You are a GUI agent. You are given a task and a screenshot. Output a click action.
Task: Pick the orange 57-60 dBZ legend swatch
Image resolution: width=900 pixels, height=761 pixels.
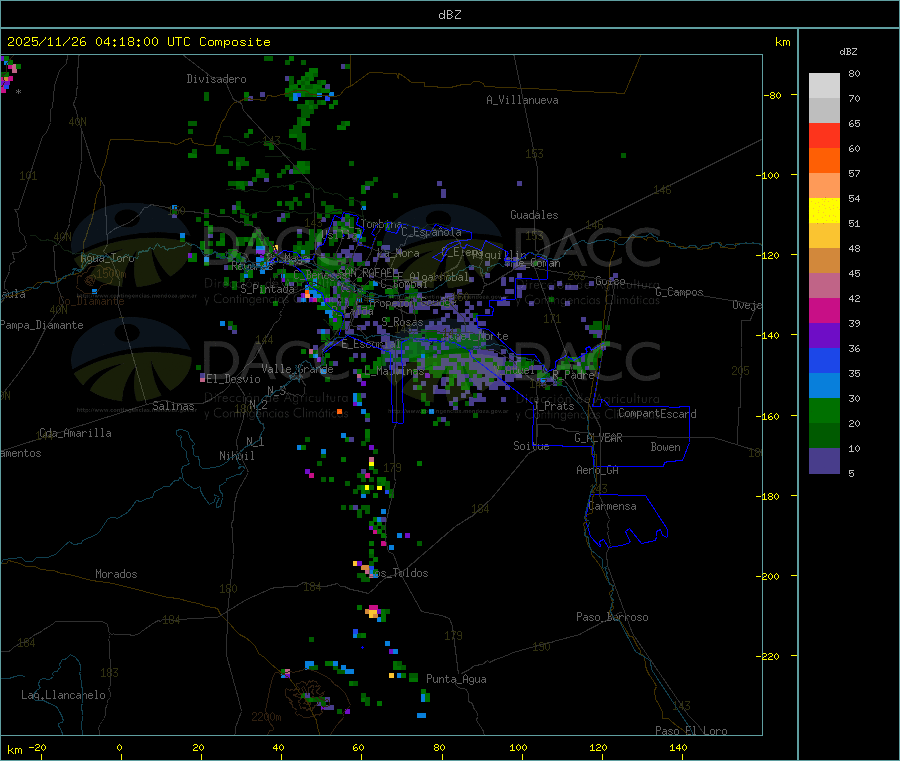(x=824, y=161)
